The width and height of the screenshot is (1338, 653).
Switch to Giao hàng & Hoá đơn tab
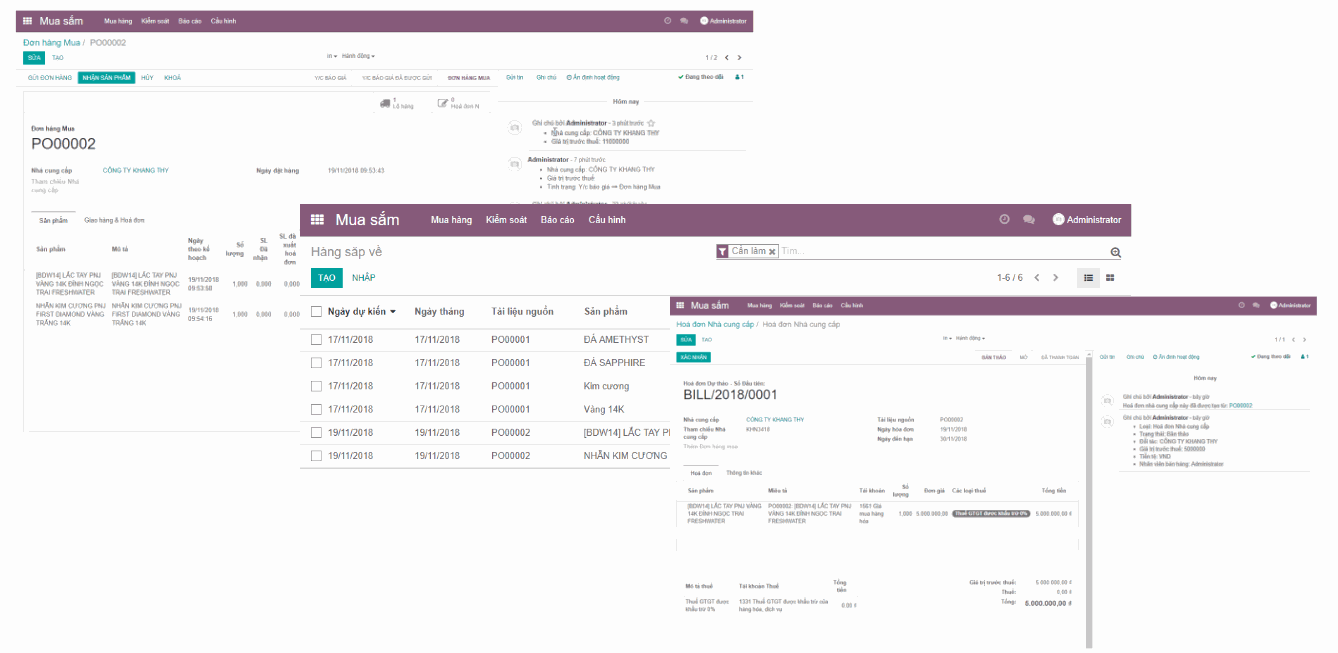coord(114,221)
